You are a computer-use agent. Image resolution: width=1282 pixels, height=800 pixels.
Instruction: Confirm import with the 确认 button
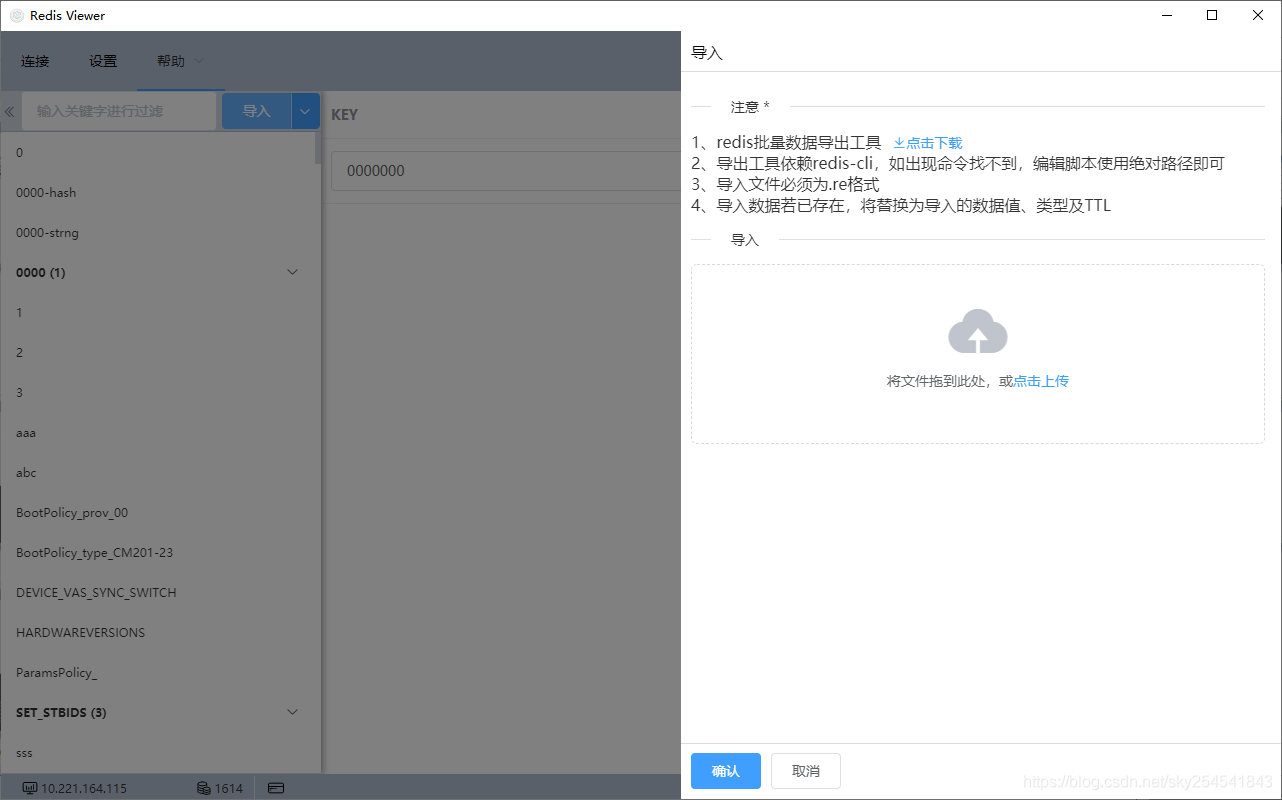(725, 770)
